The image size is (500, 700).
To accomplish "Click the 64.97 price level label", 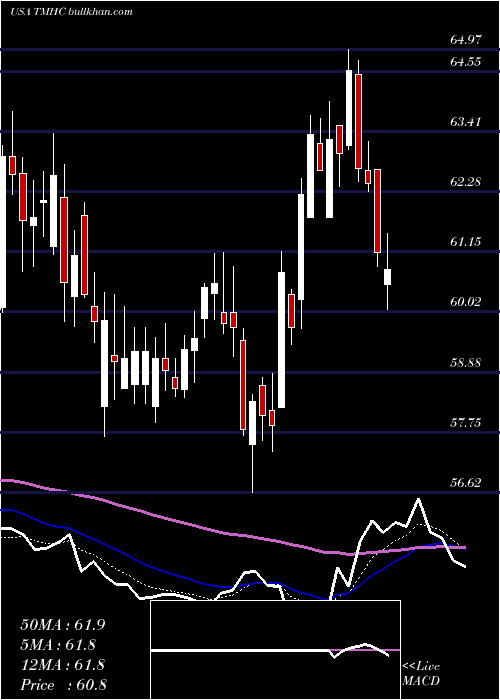I will pyautogui.click(x=466, y=40).
